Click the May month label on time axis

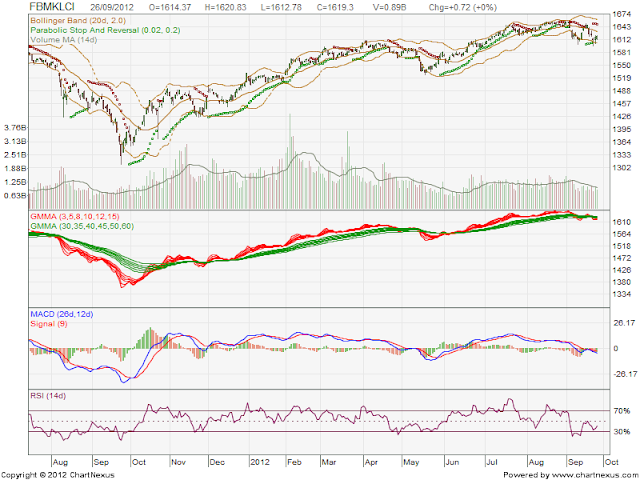click(411, 462)
